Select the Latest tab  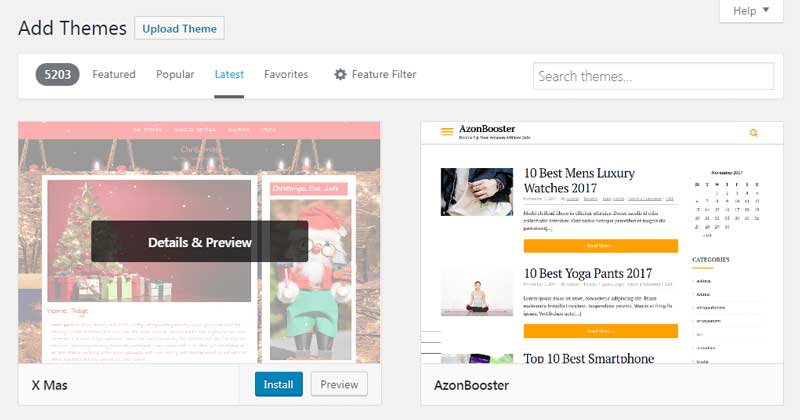click(x=229, y=75)
